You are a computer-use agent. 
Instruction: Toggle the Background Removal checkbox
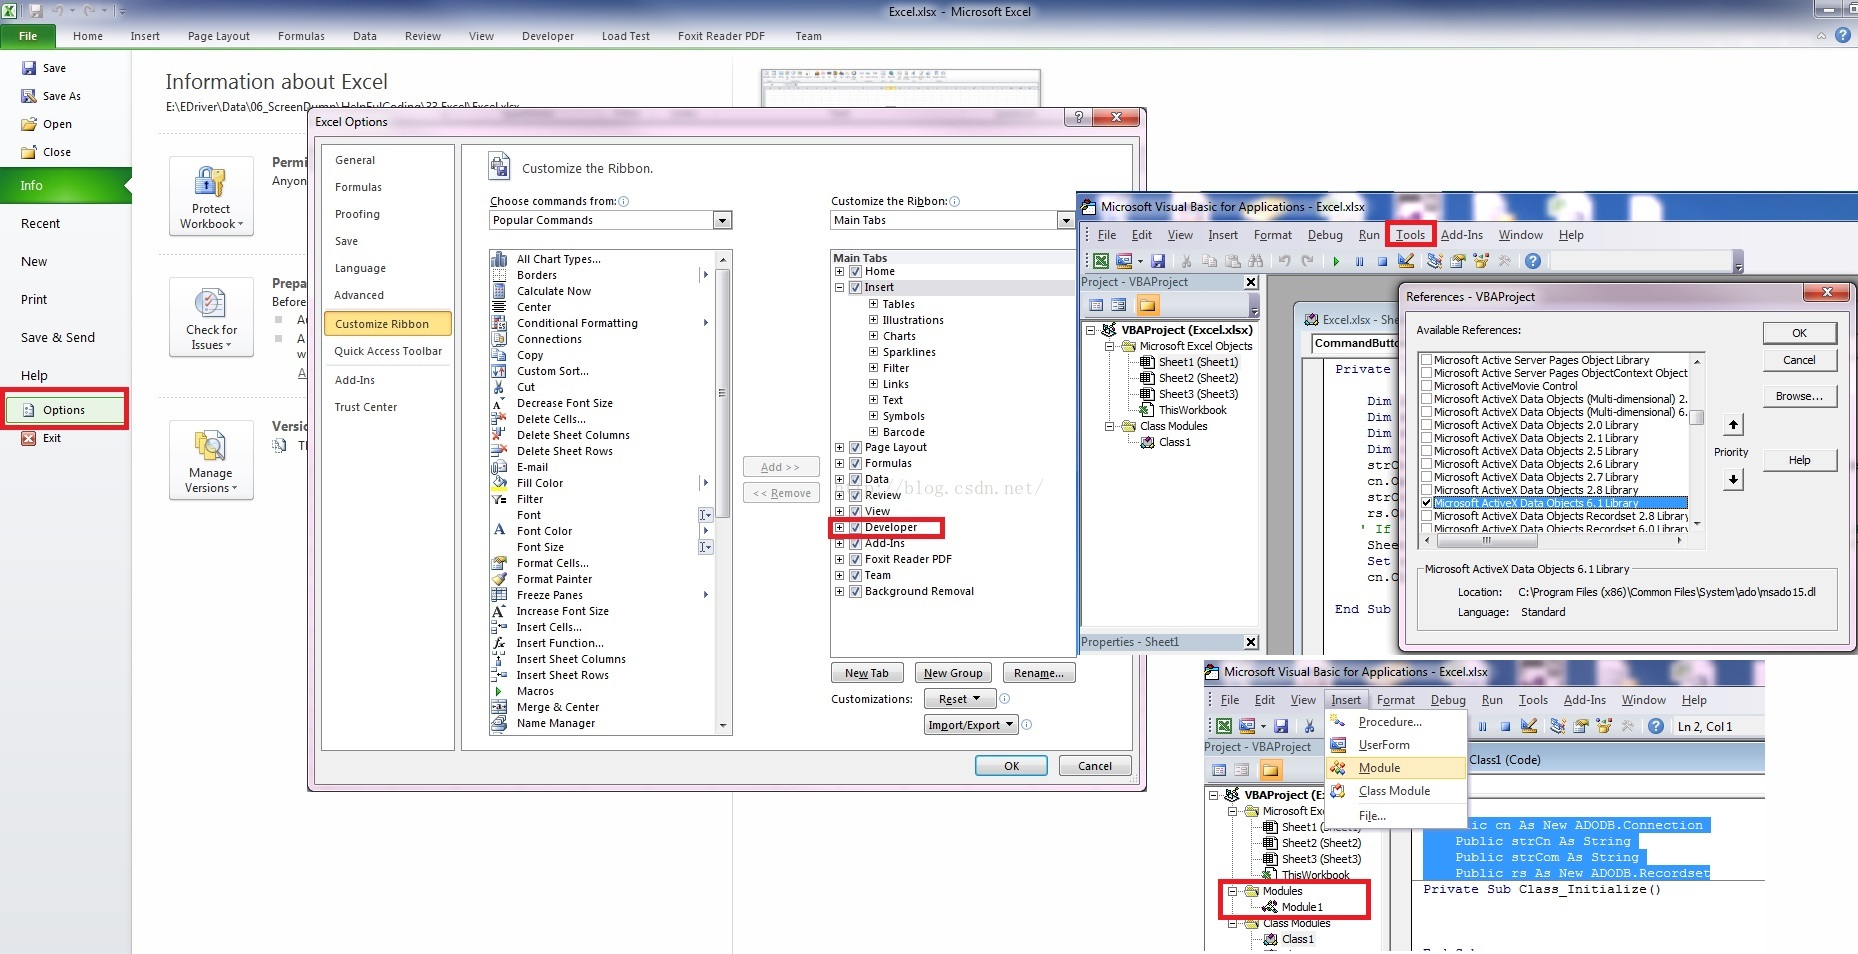coord(856,591)
